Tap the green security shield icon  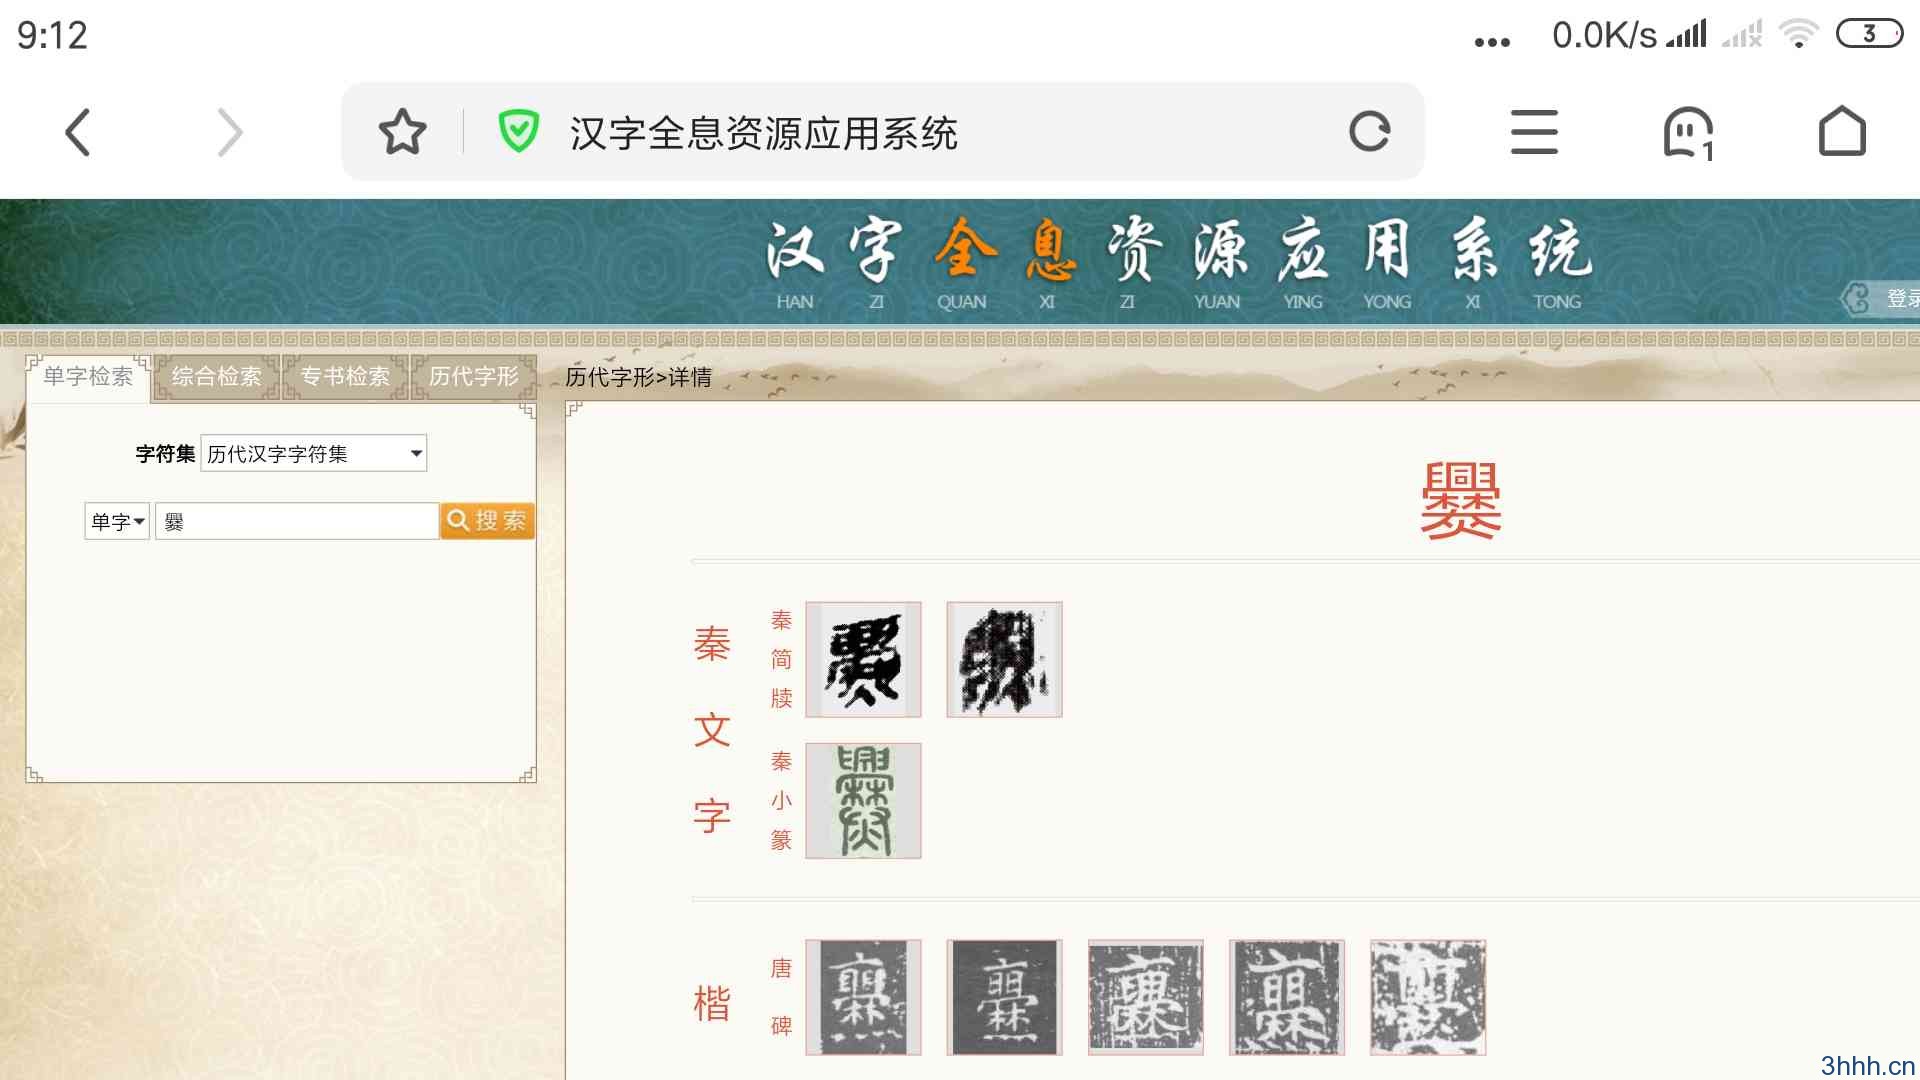coord(518,132)
